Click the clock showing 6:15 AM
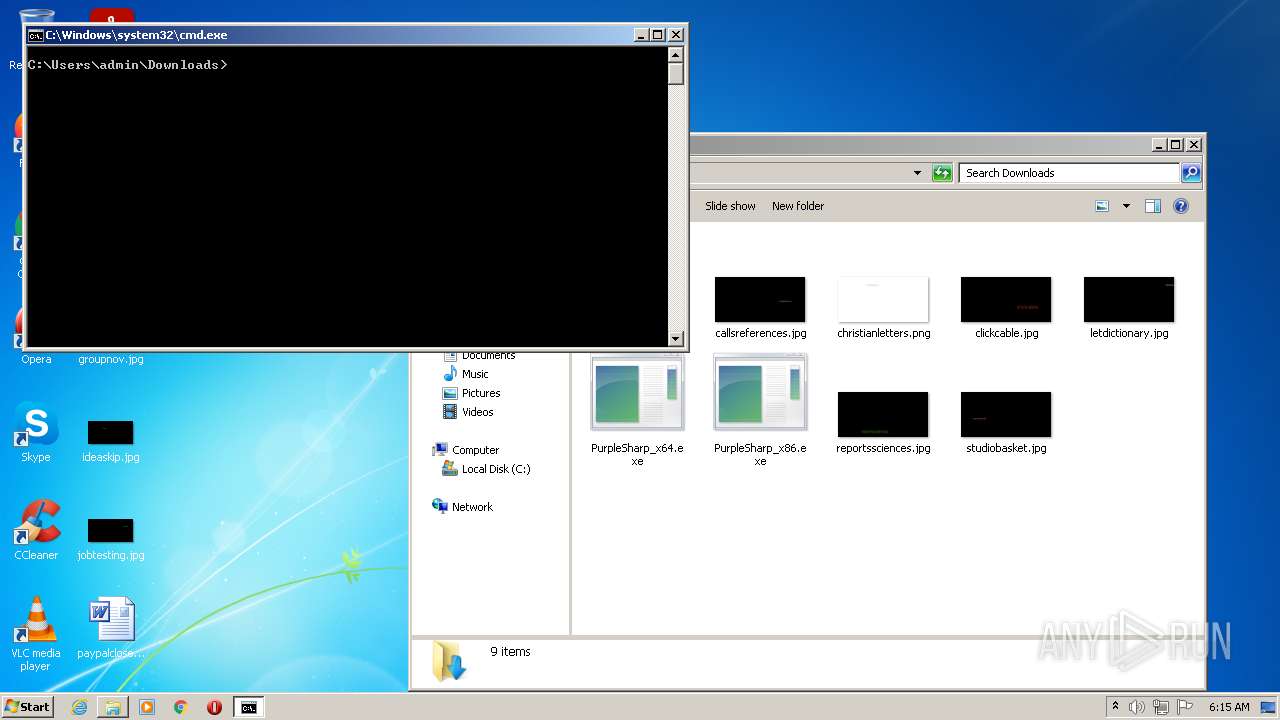The image size is (1280, 720). pyautogui.click(x=1229, y=707)
